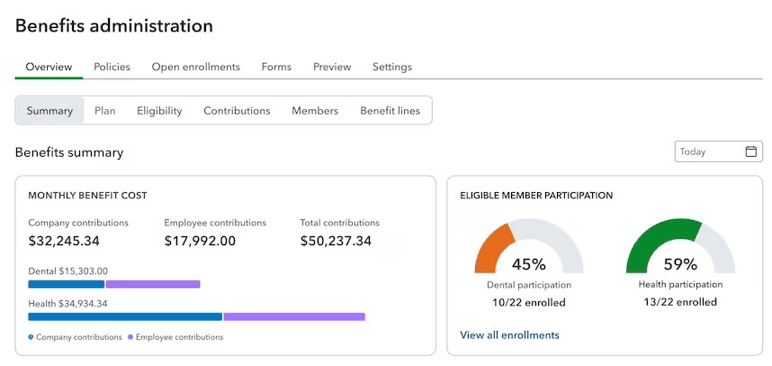Click the Today date input field

(x=718, y=152)
